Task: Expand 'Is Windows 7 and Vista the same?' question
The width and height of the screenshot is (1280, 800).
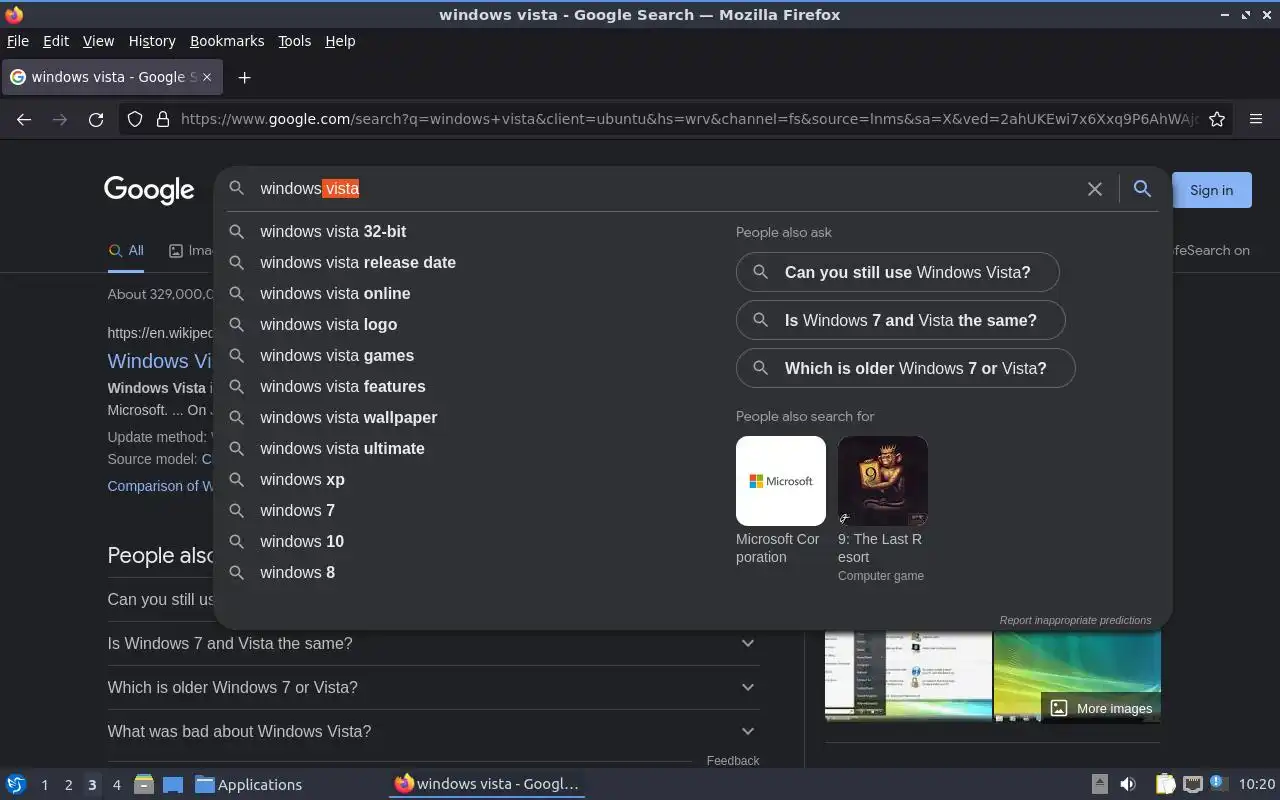Action: (x=433, y=643)
